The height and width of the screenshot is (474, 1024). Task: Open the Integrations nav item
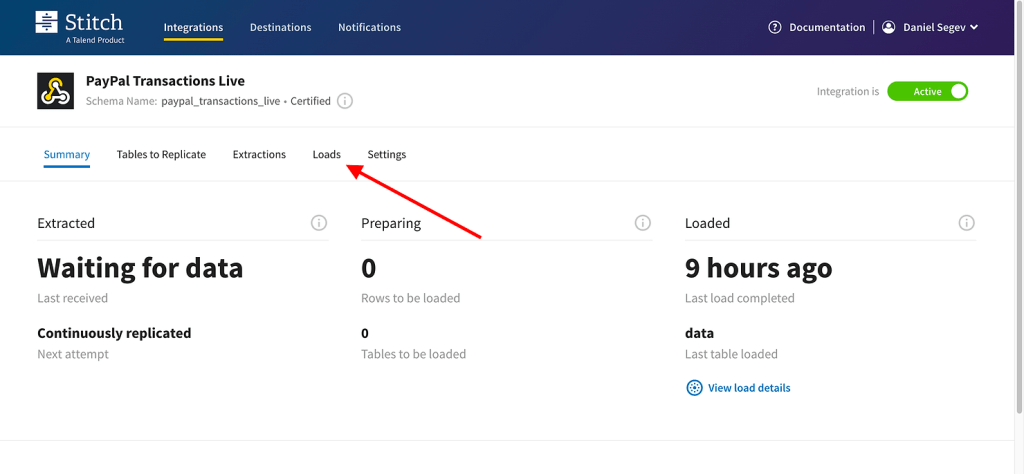click(193, 27)
